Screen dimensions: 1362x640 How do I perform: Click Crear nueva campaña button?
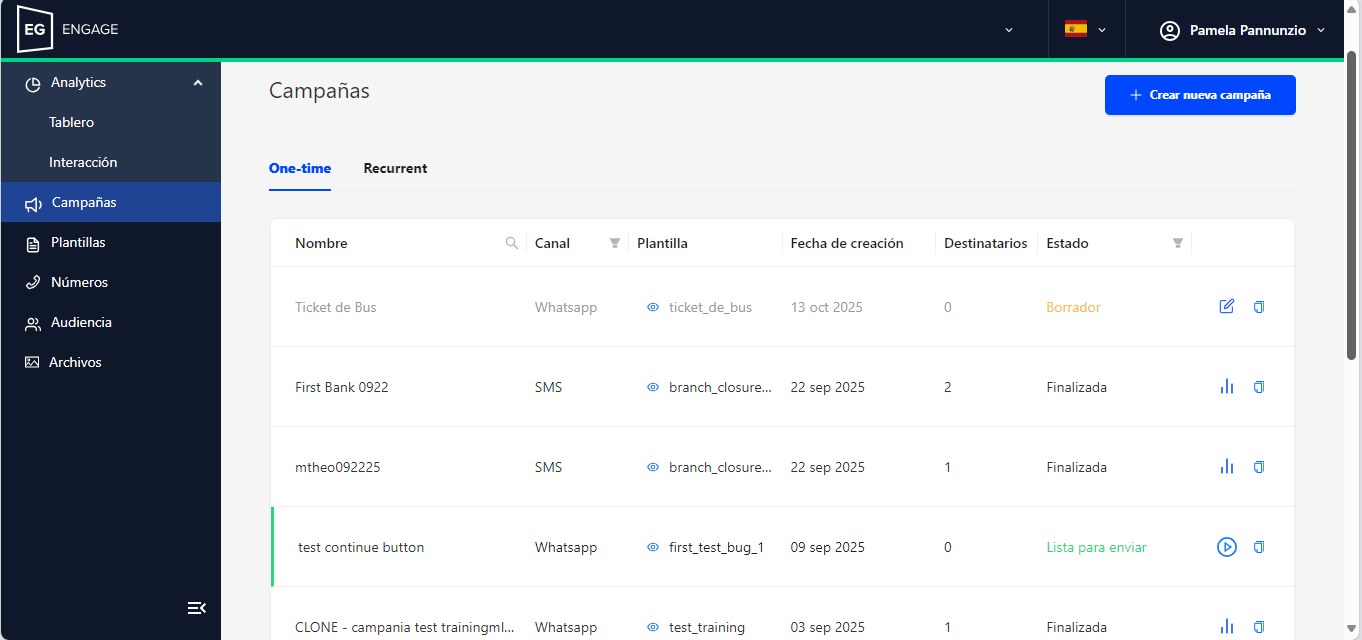1200,95
